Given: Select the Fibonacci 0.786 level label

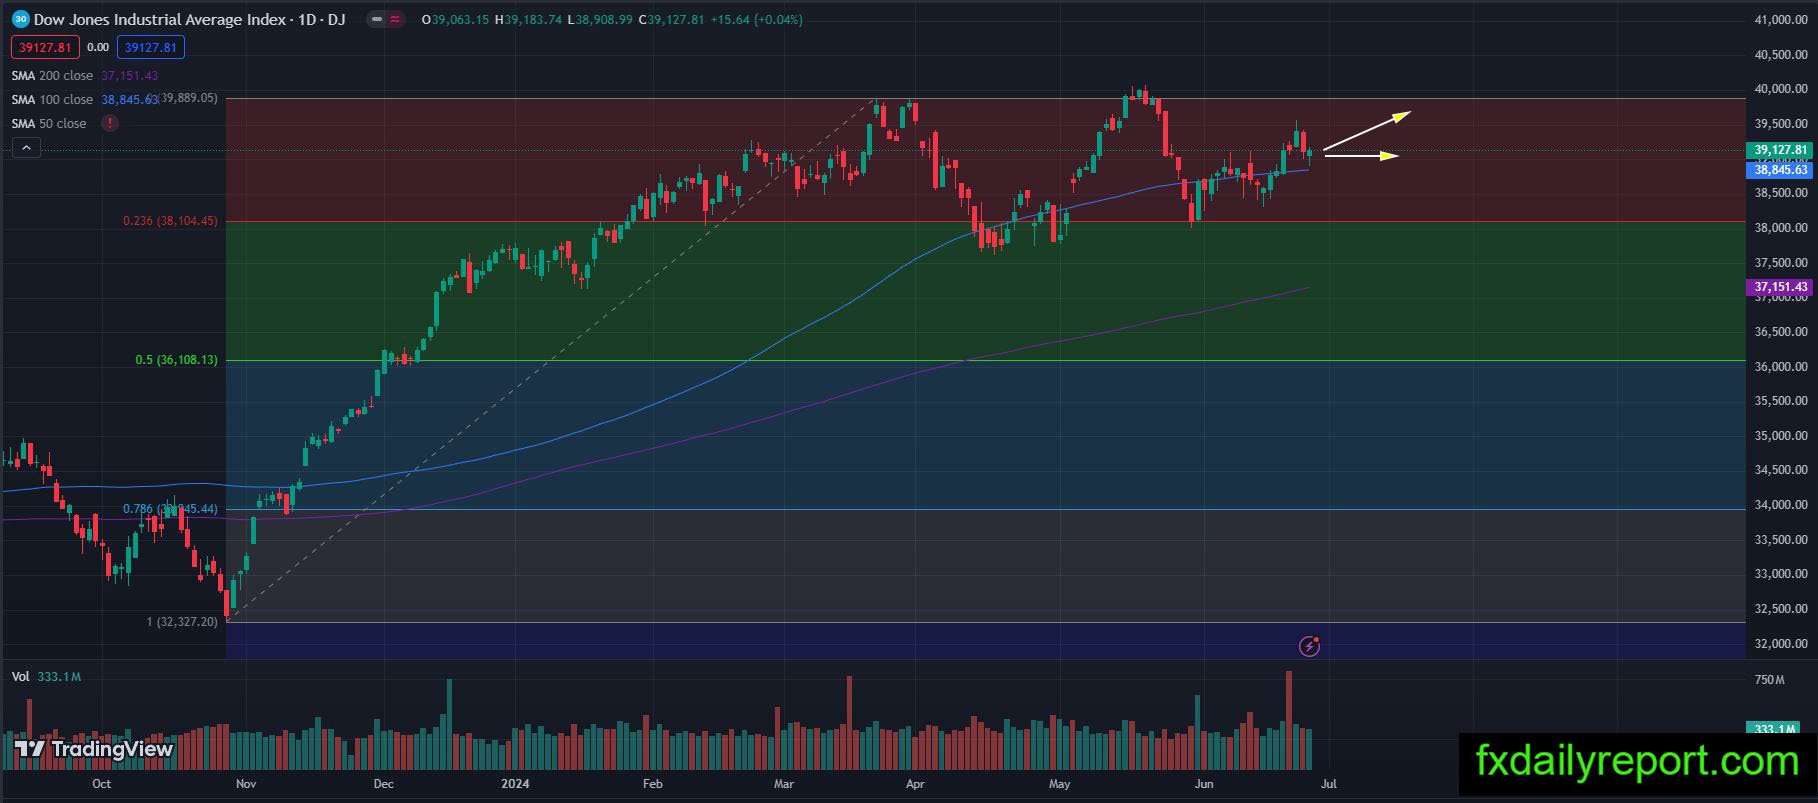Looking at the screenshot, I should pyautogui.click(x=170, y=508).
